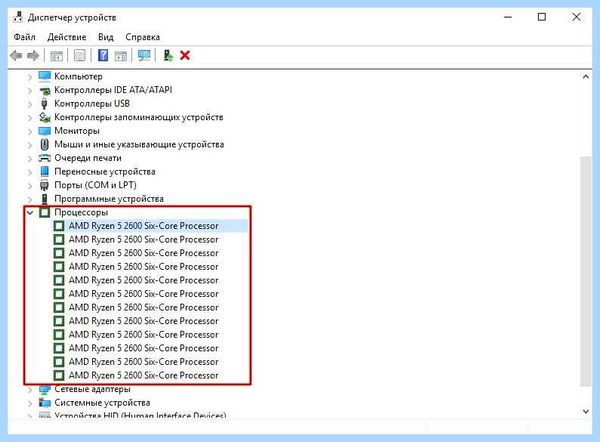Screen dimensions: 600x442
Task: Maximize the Диспетчер устройств window
Action: click(x=542, y=17)
